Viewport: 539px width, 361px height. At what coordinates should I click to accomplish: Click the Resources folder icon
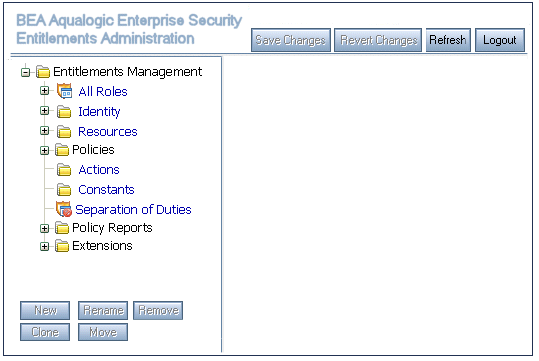[64, 132]
